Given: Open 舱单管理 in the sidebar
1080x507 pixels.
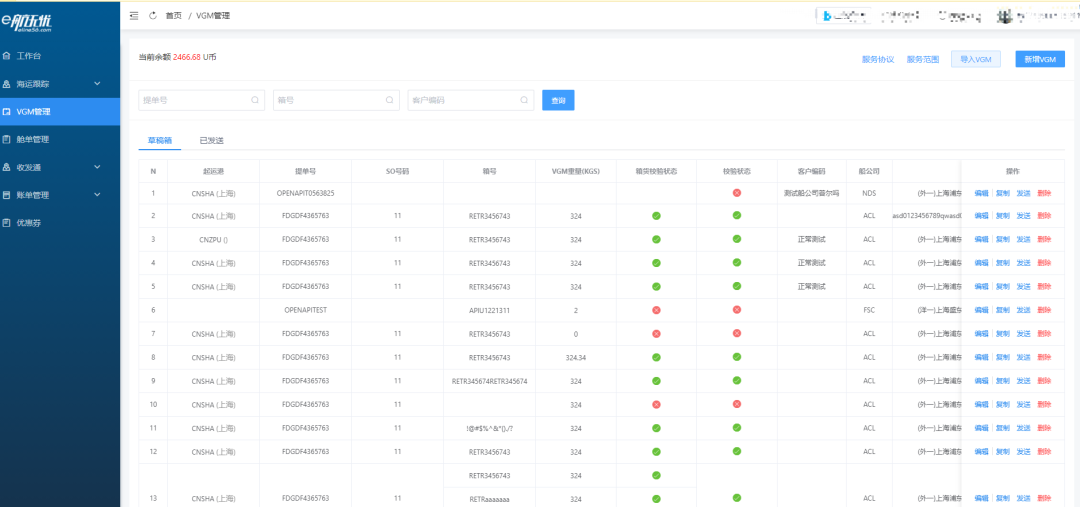Looking at the screenshot, I should tap(60, 139).
